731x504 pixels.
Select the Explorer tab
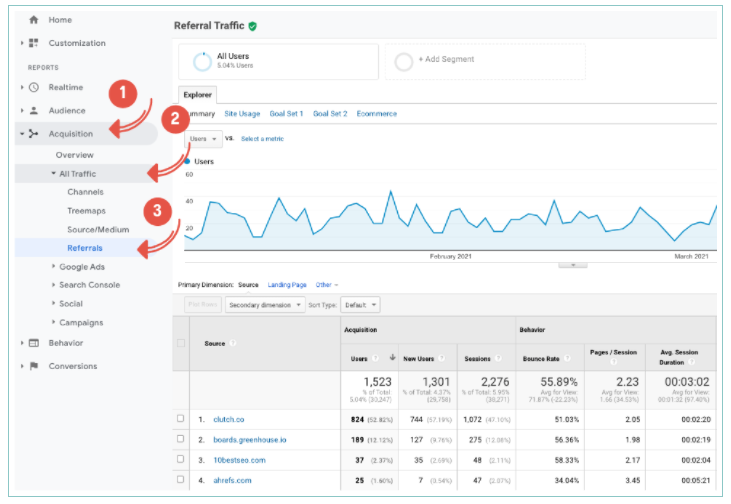198,95
